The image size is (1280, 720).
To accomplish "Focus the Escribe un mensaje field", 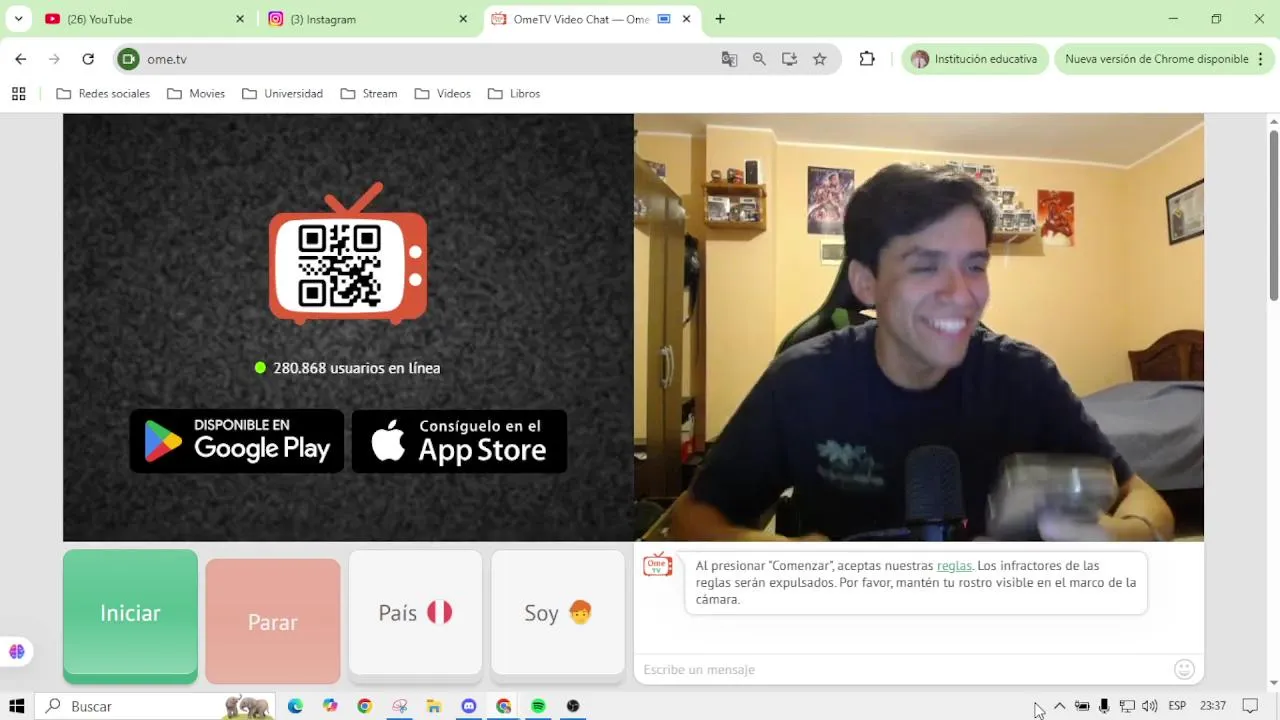I will [x=905, y=669].
